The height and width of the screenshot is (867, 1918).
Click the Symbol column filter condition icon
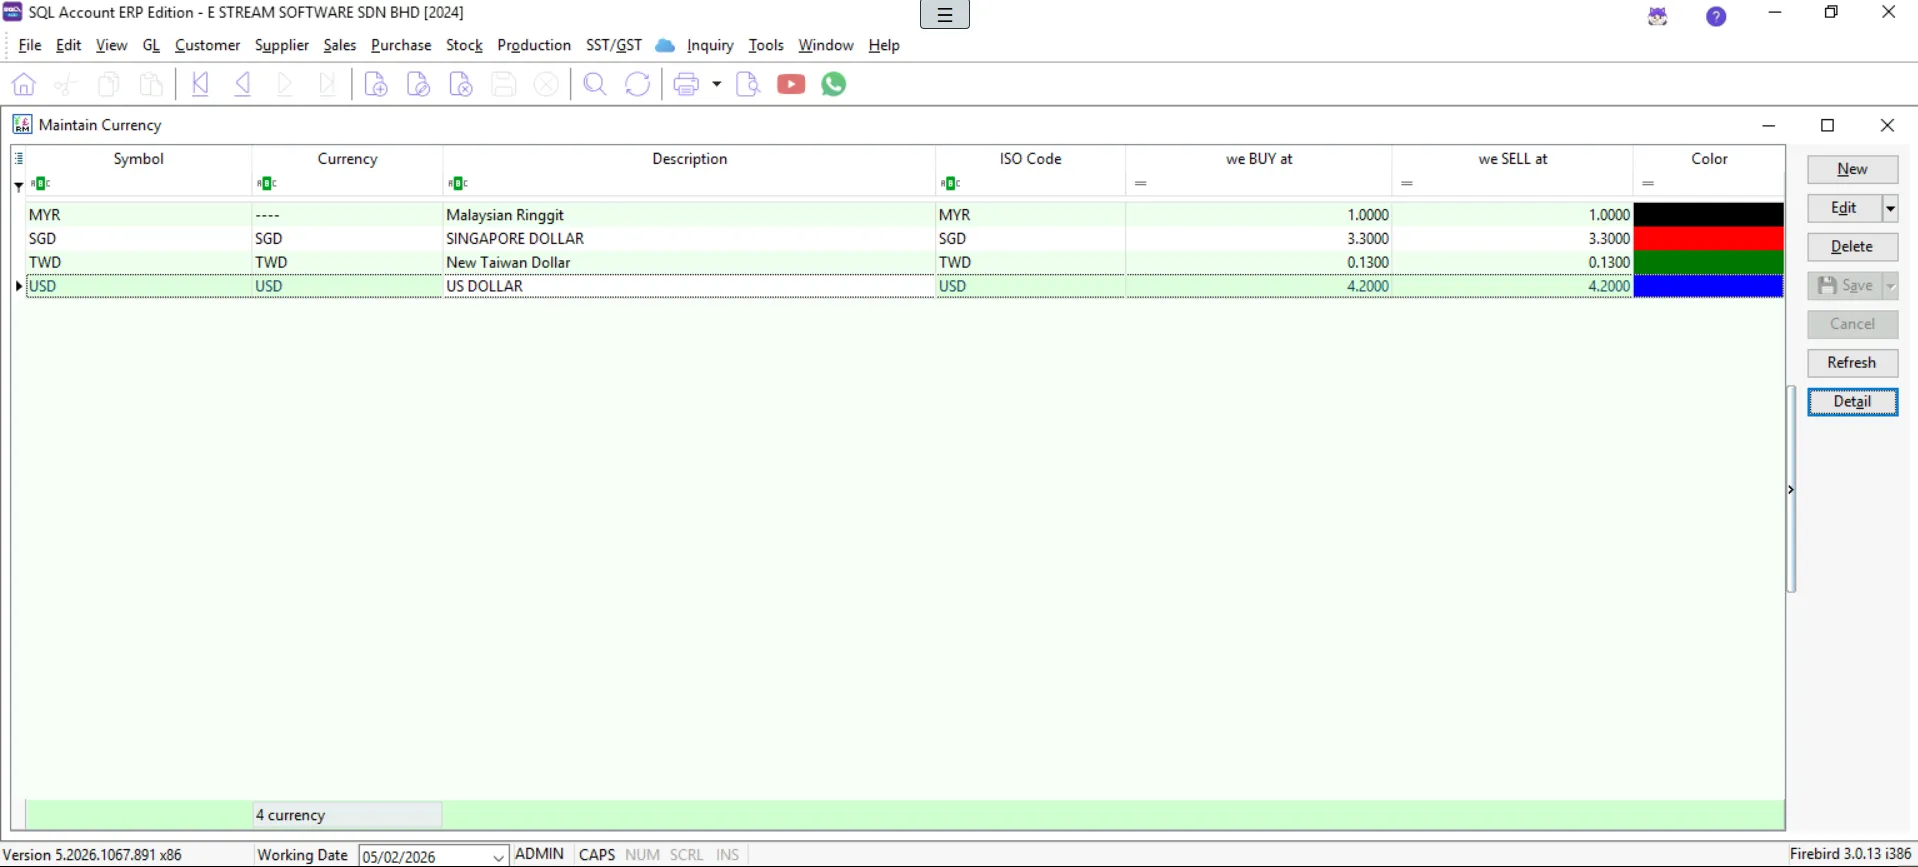pyautogui.click(x=40, y=183)
